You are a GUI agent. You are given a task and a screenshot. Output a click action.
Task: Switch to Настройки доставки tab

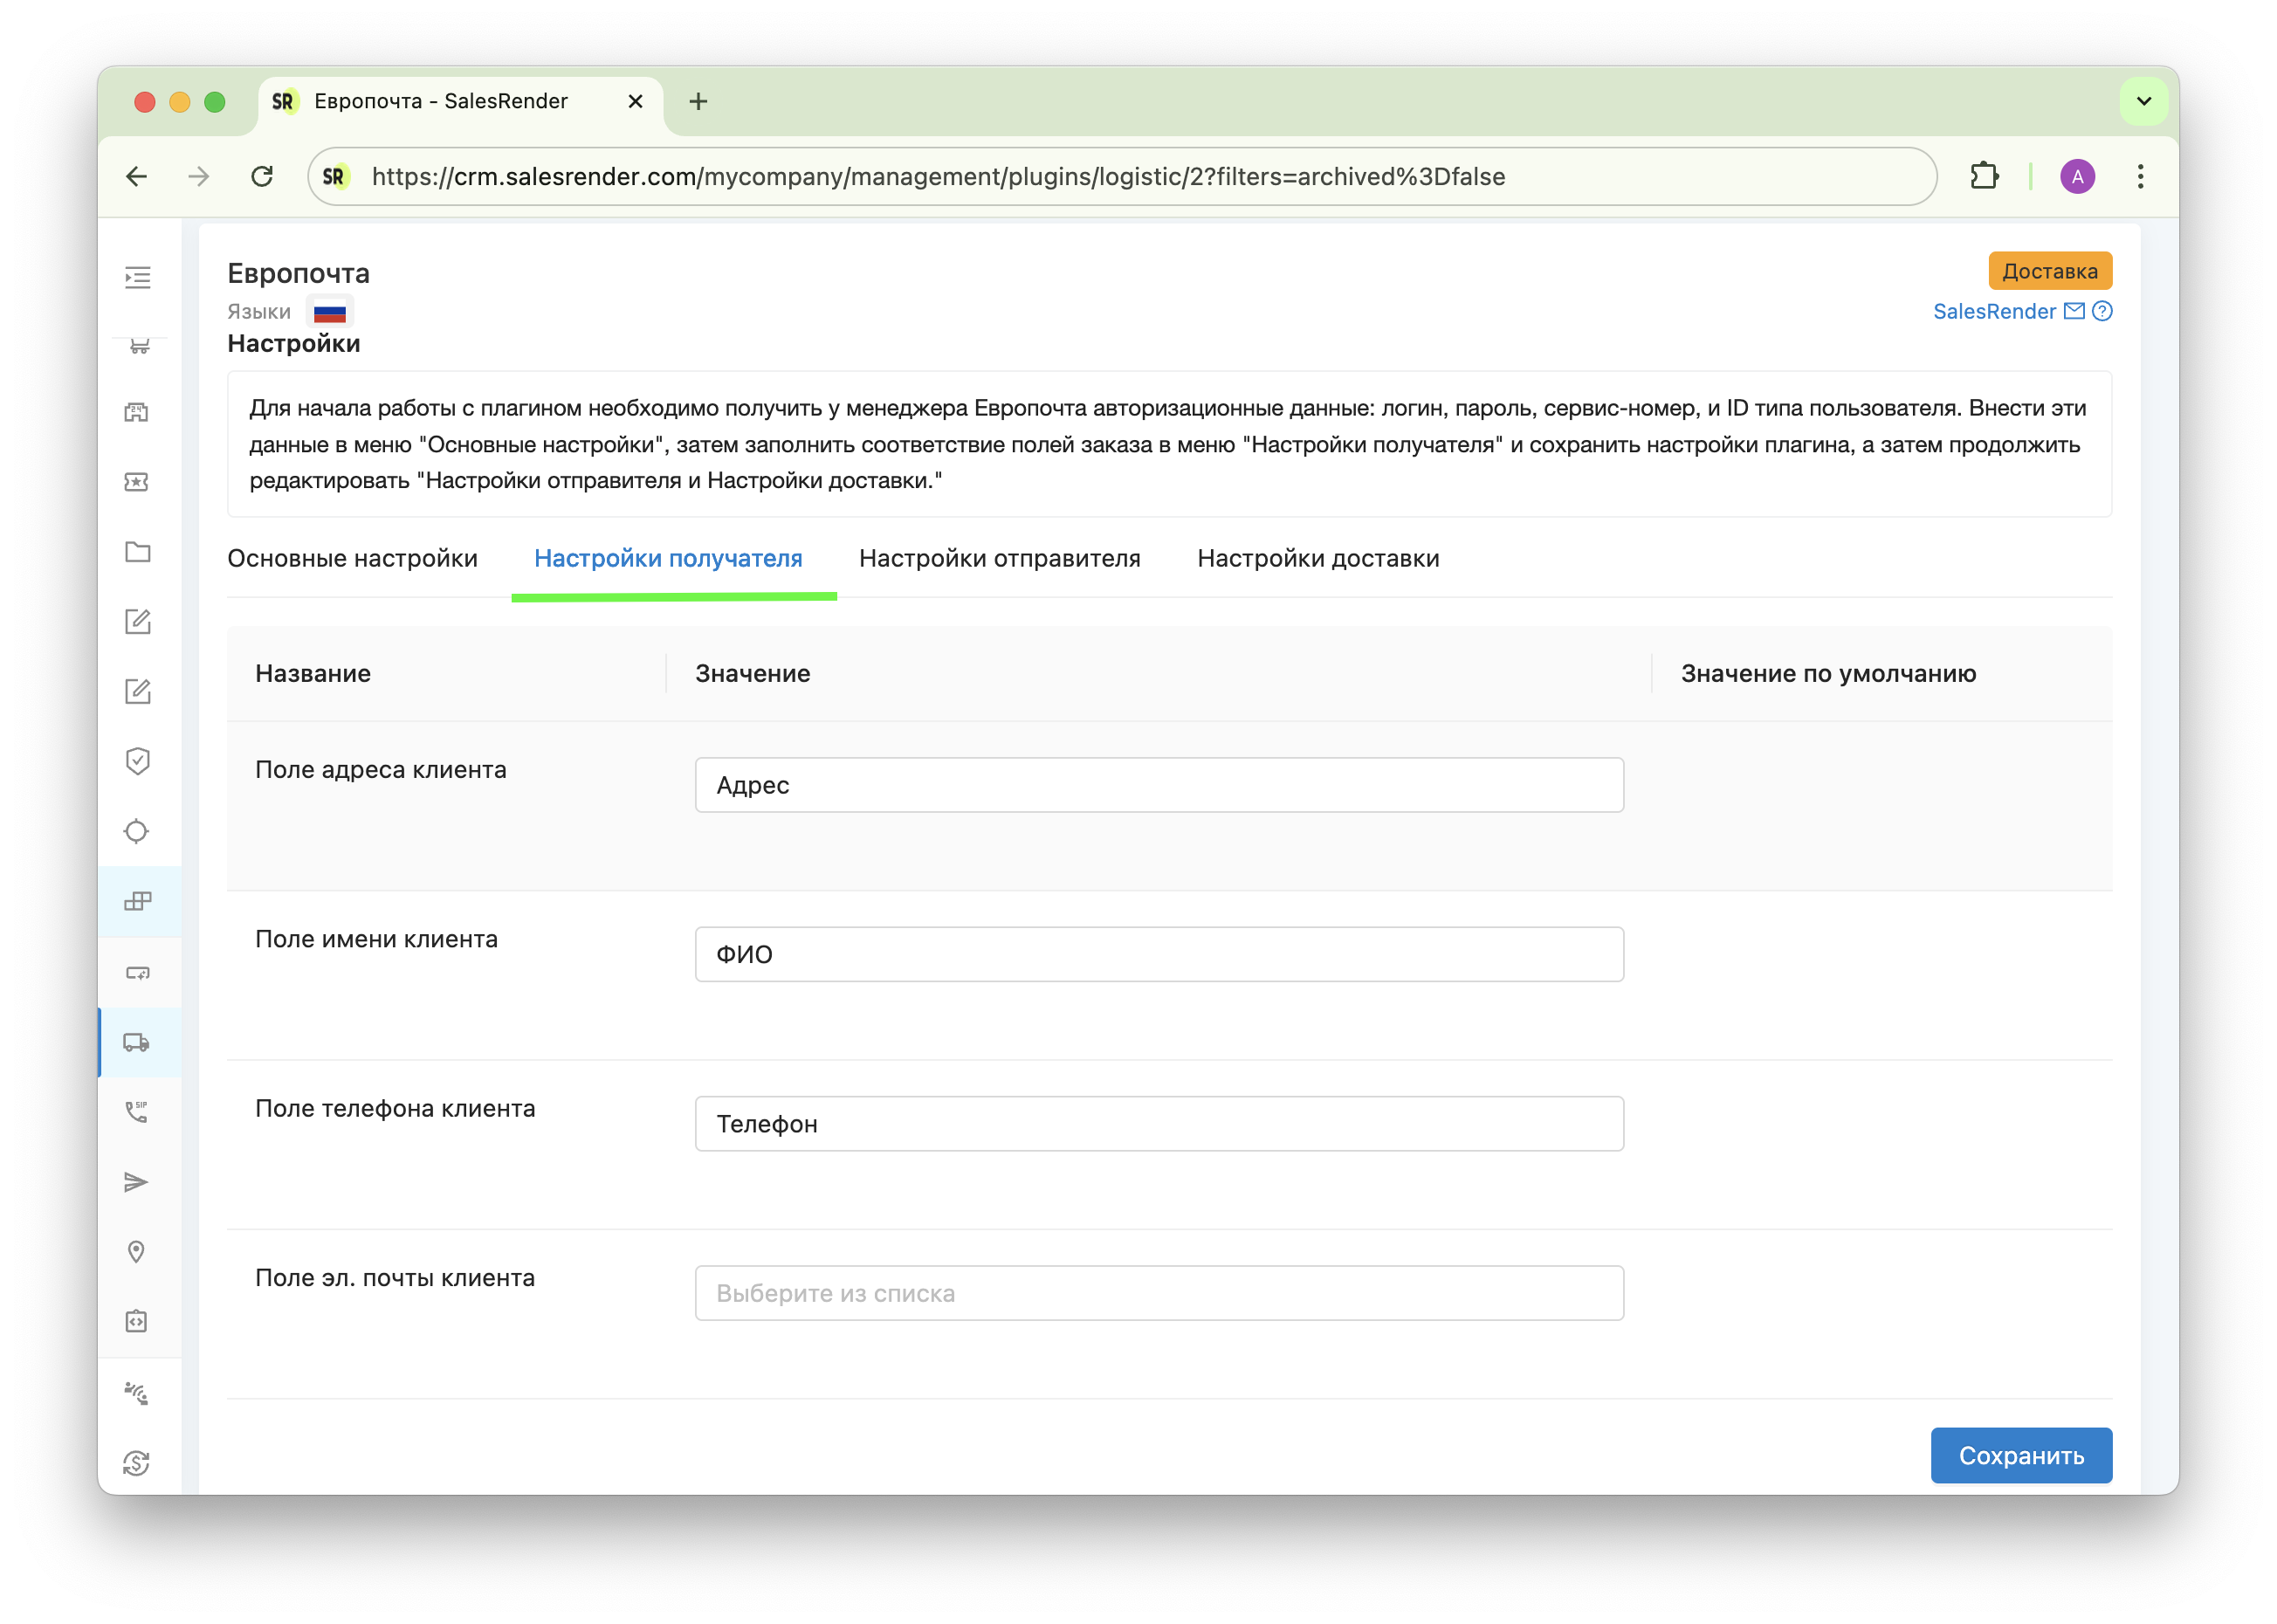coord(1318,558)
